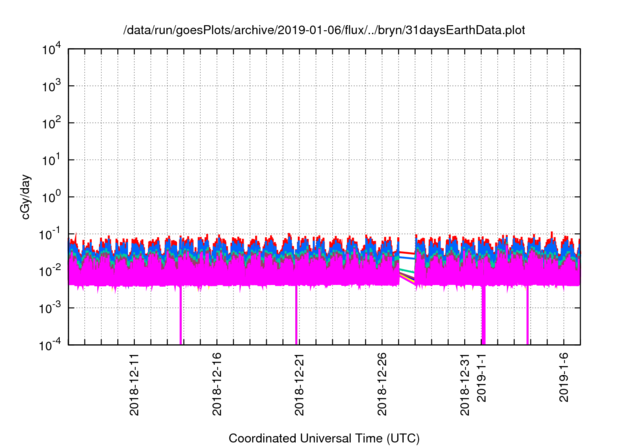The width and height of the screenshot is (640, 448).
Task: Click the 10^4 y-axis tick label
Action: [52, 50]
